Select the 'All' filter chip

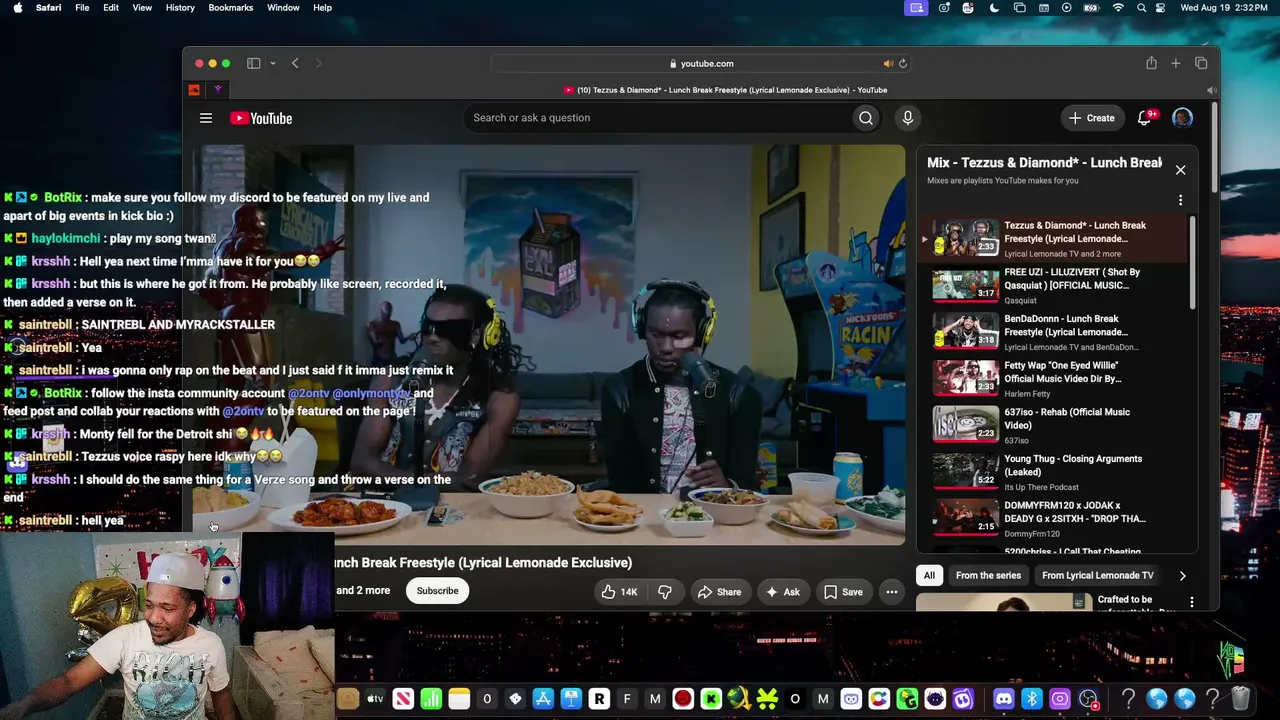click(x=929, y=576)
